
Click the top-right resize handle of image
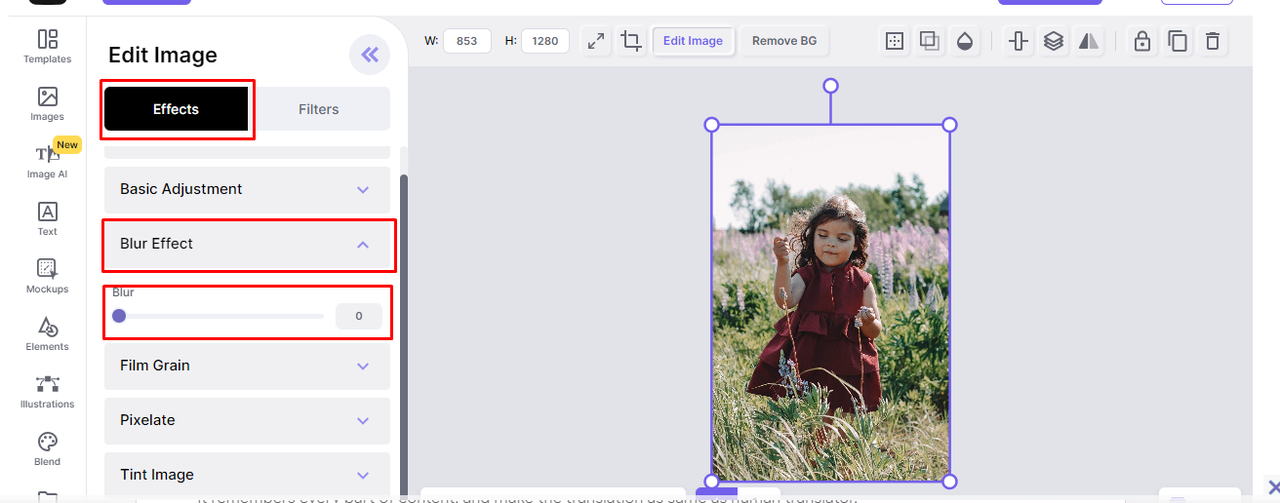point(950,125)
